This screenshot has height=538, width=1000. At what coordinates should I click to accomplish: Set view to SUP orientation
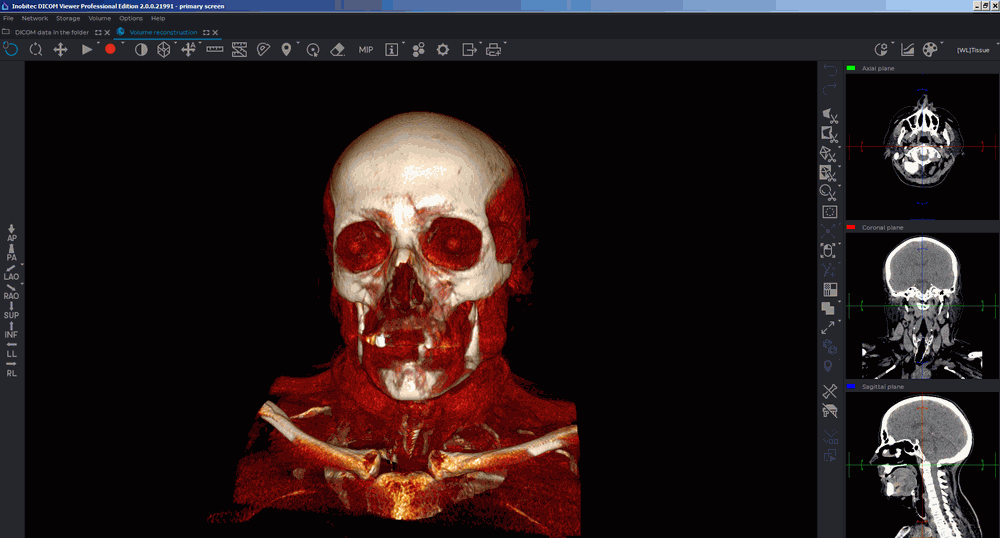tap(12, 310)
